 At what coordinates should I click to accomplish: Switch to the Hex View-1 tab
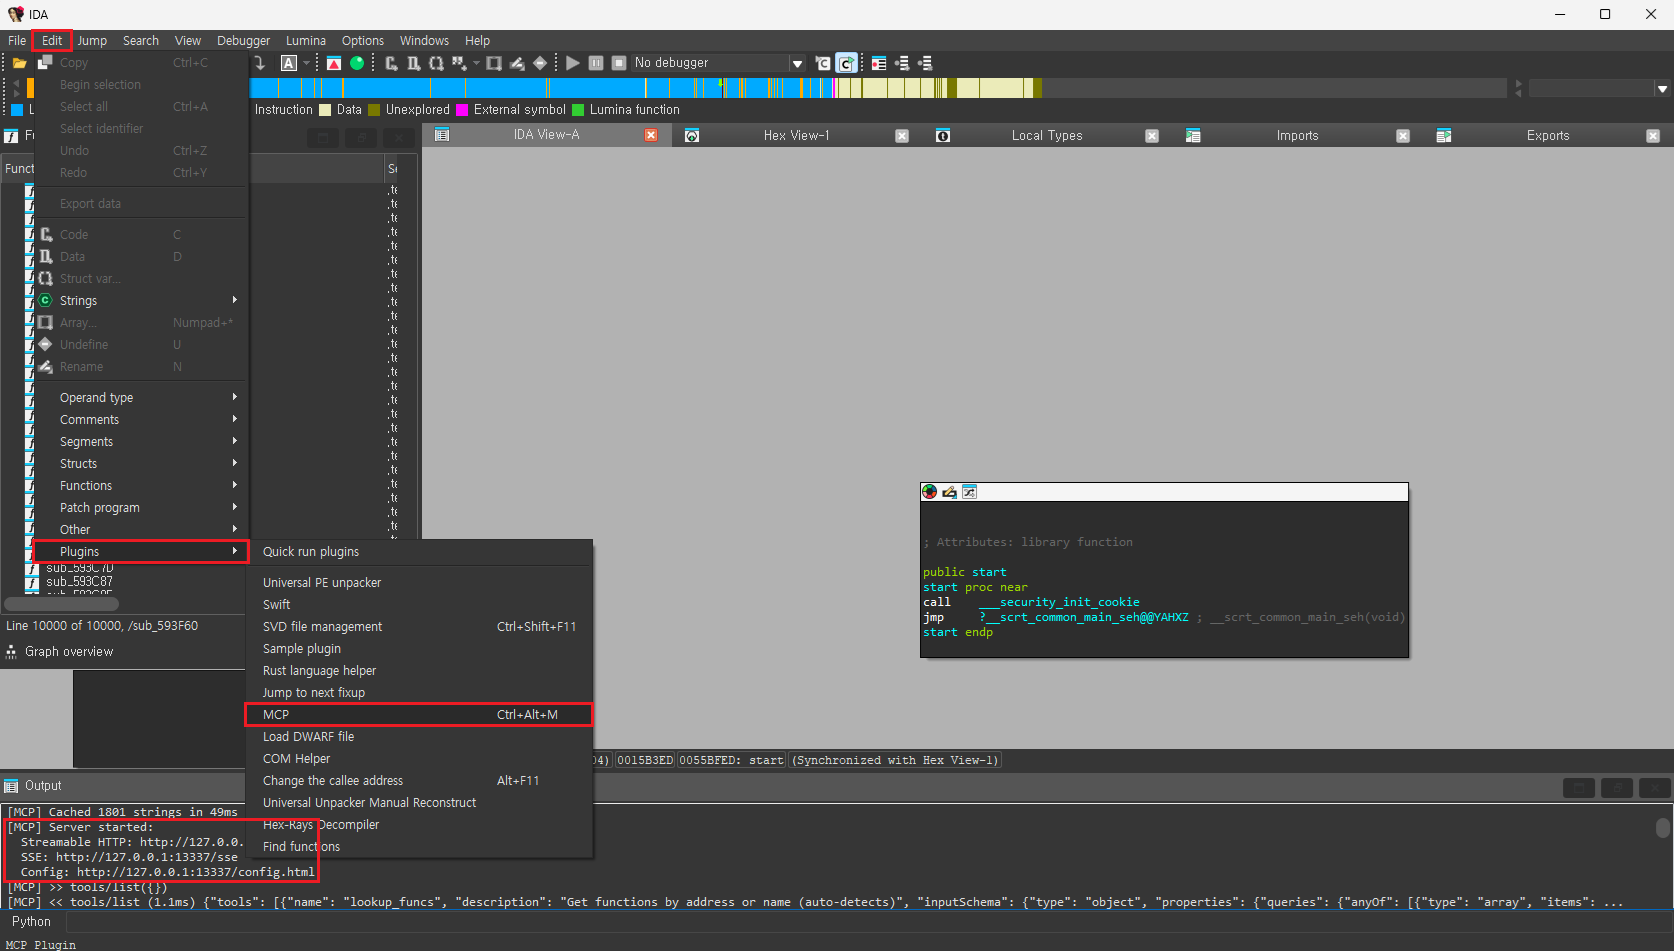(x=796, y=136)
